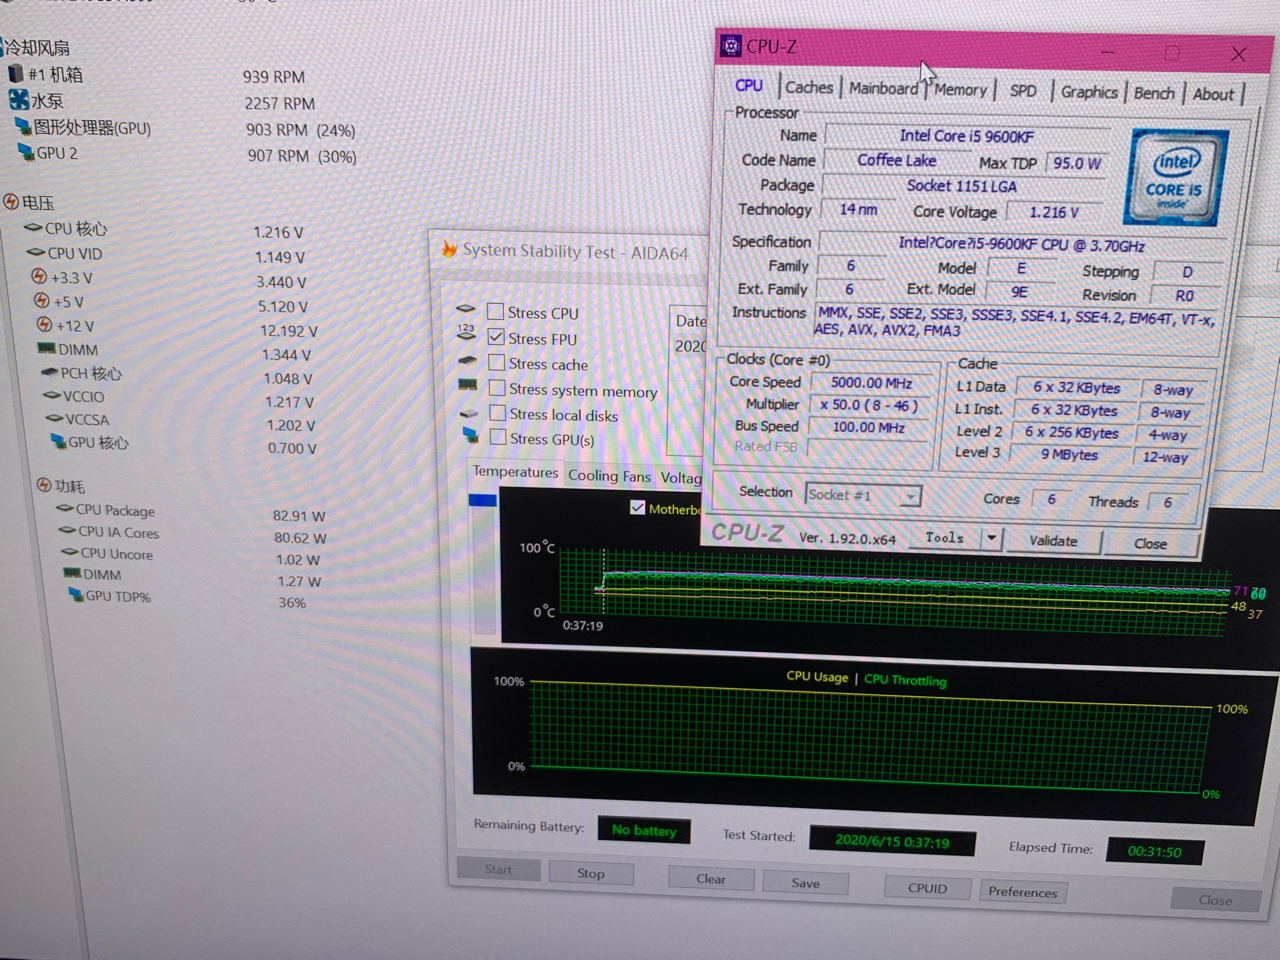Click the CPU-Z app icon in title bar
Image resolution: width=1280 pixels, height=960 pixels.
pos(731,46)
